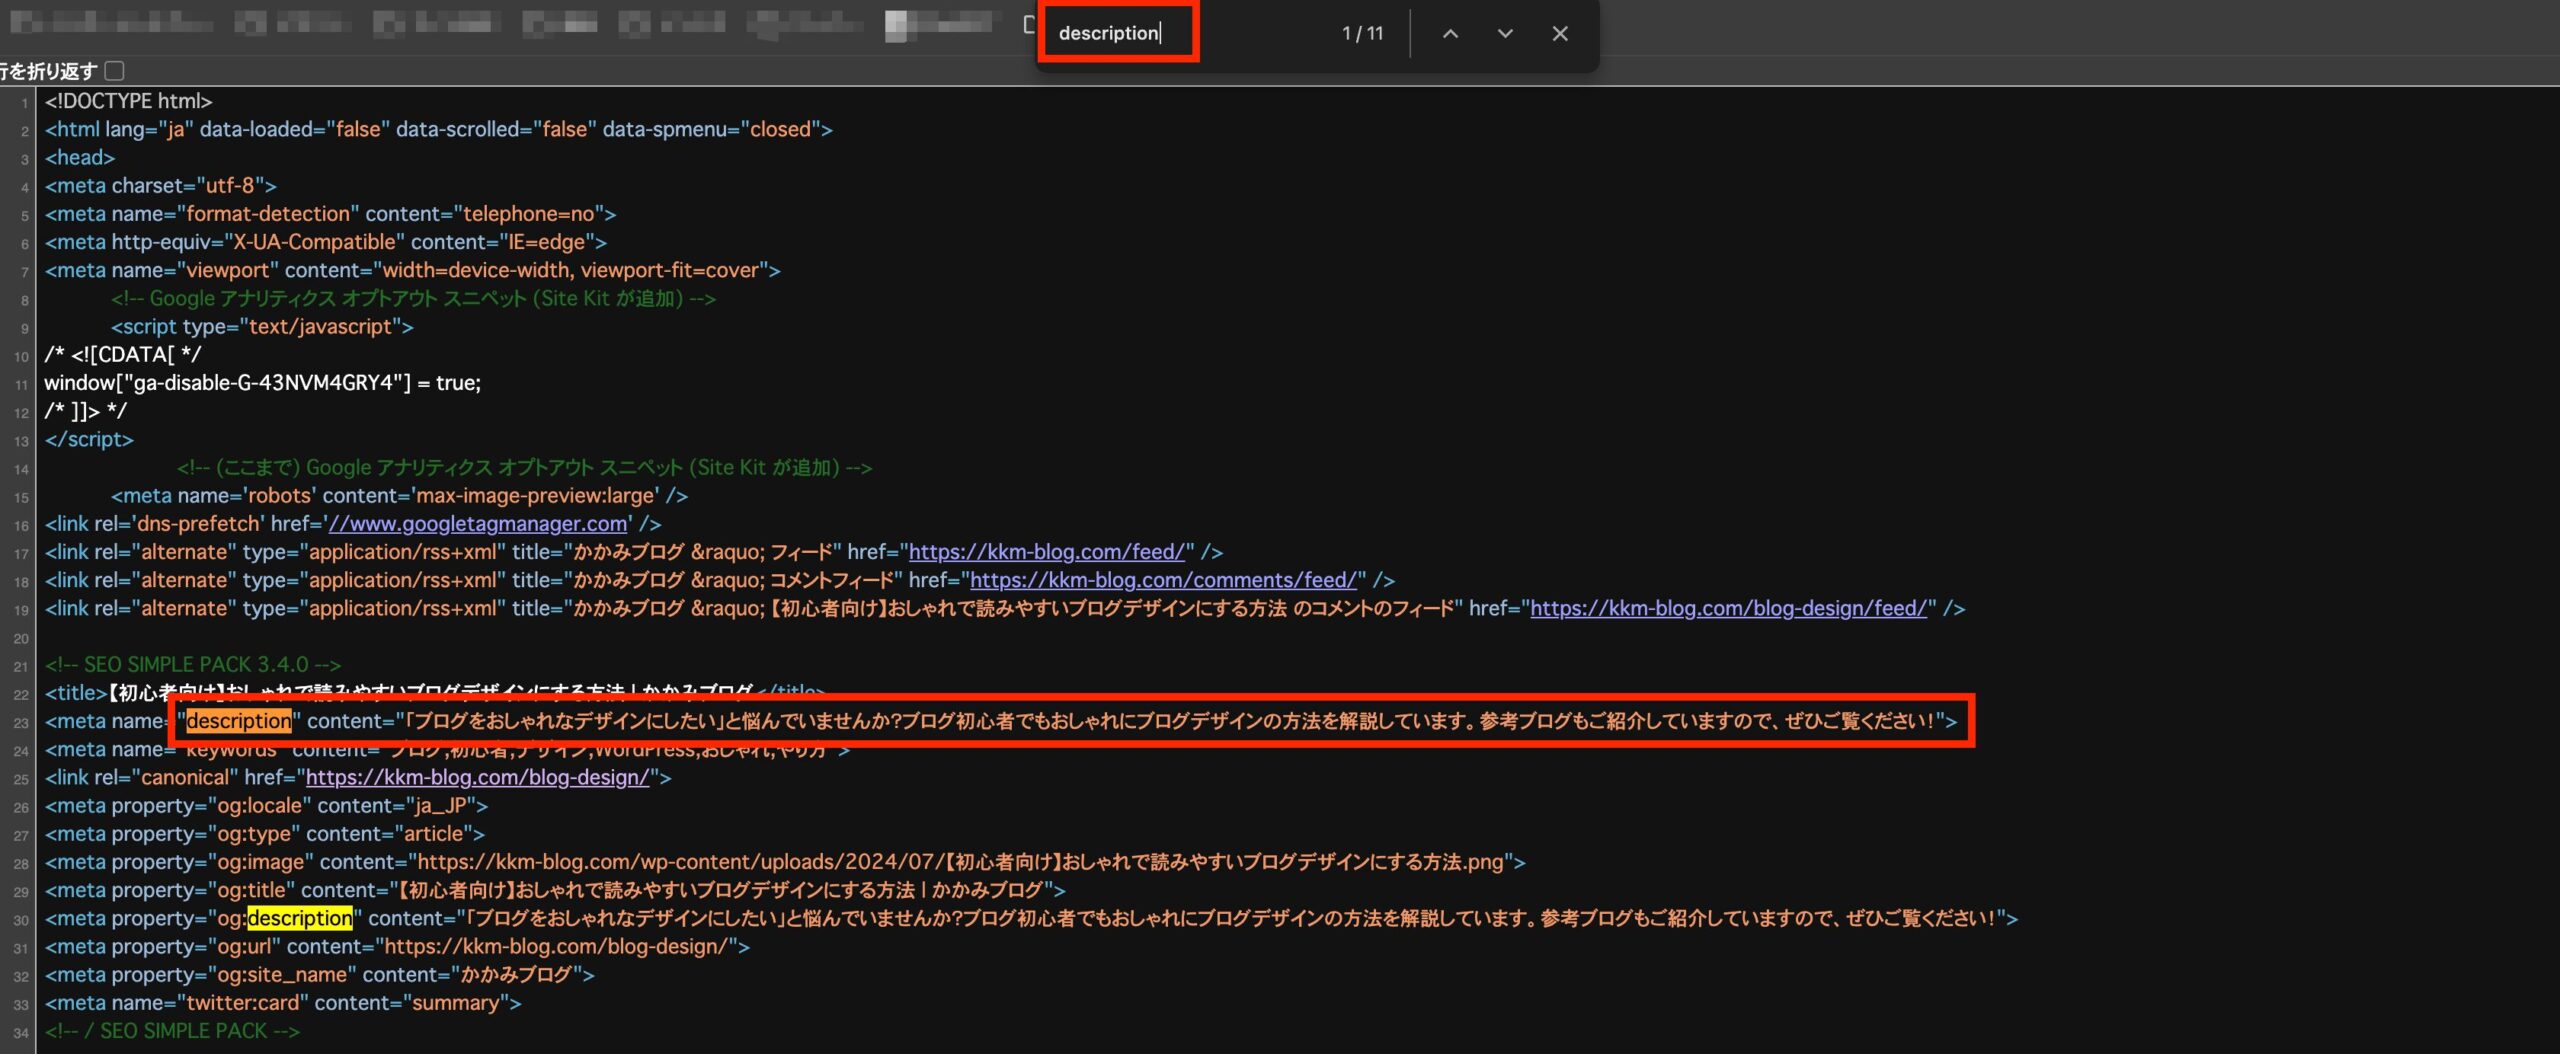Click the og:type article meta line

point(264,834)
